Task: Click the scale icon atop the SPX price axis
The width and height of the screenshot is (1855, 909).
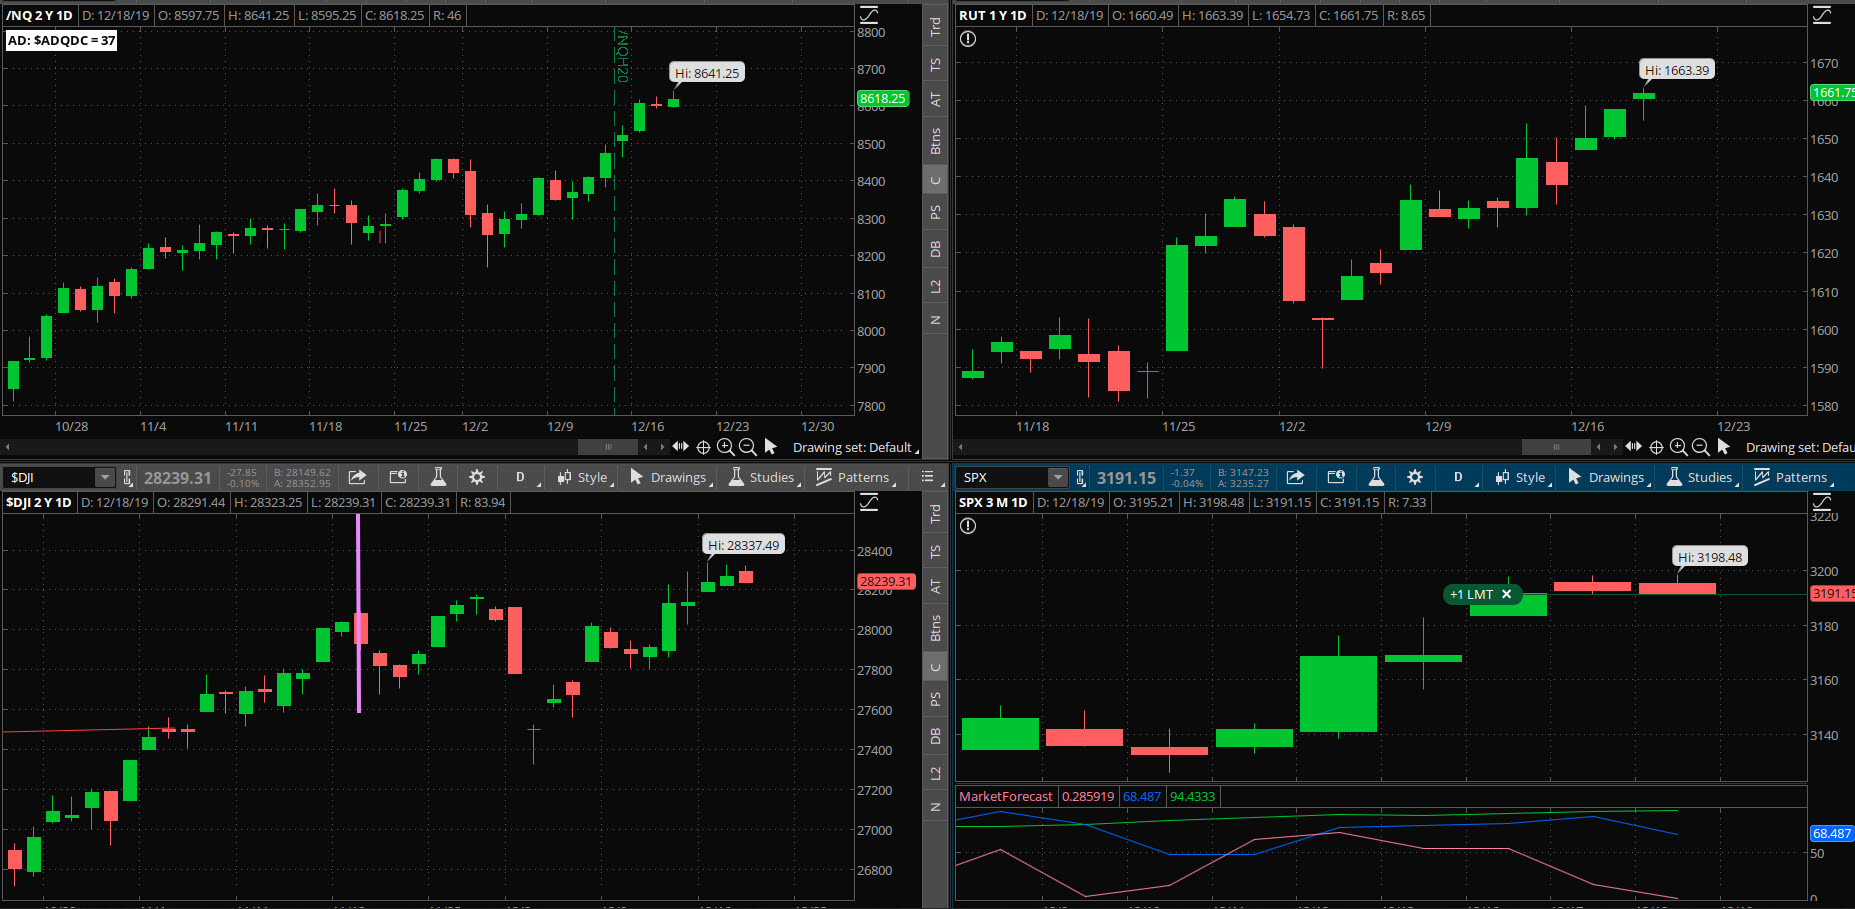Action: (1822, 502)
